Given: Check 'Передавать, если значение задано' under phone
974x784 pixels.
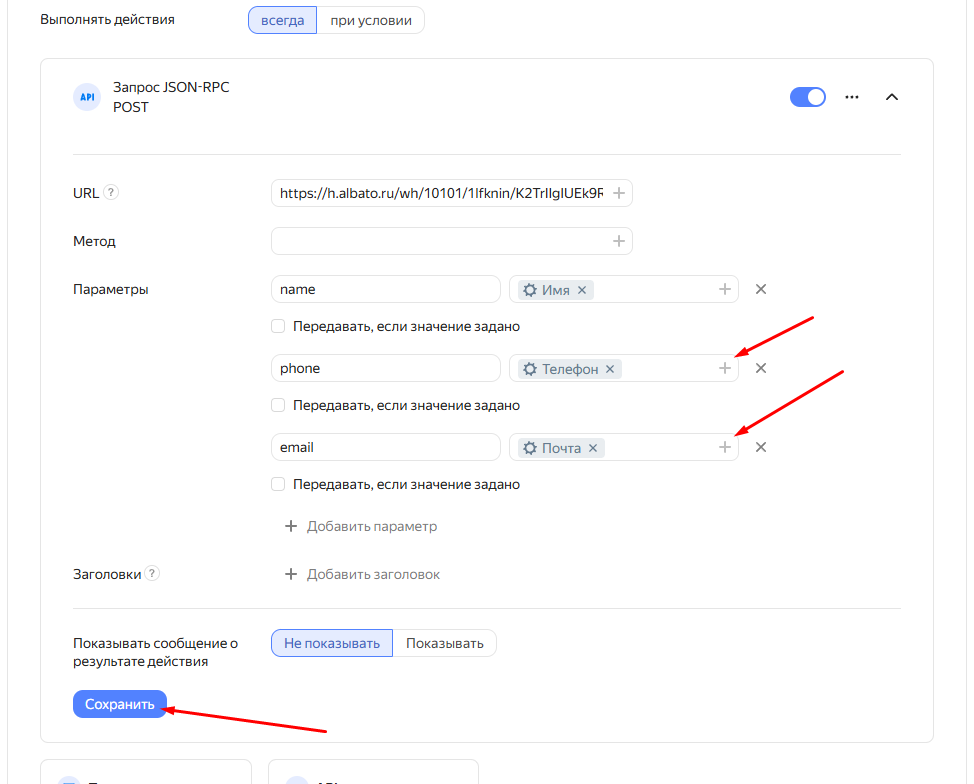Looking at the screenshot, I should click(x=279, y=406).
